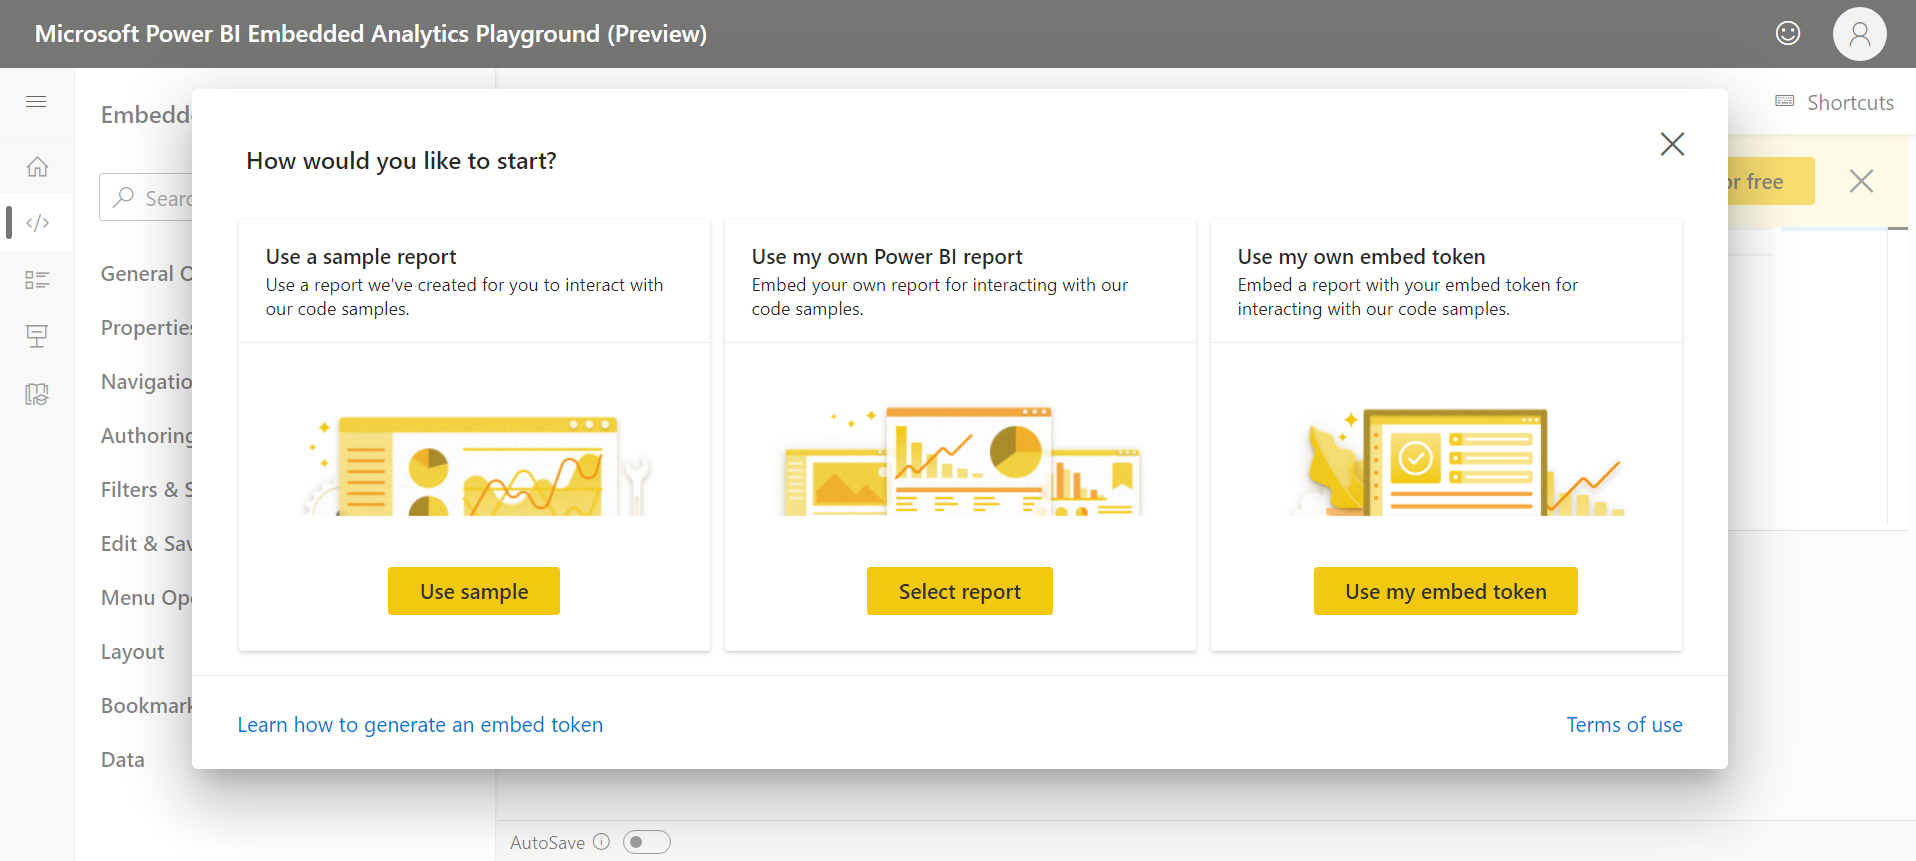Open the Terms of use link
This screenshot has height=861, width=1916.
click(x=1624, y=725)
